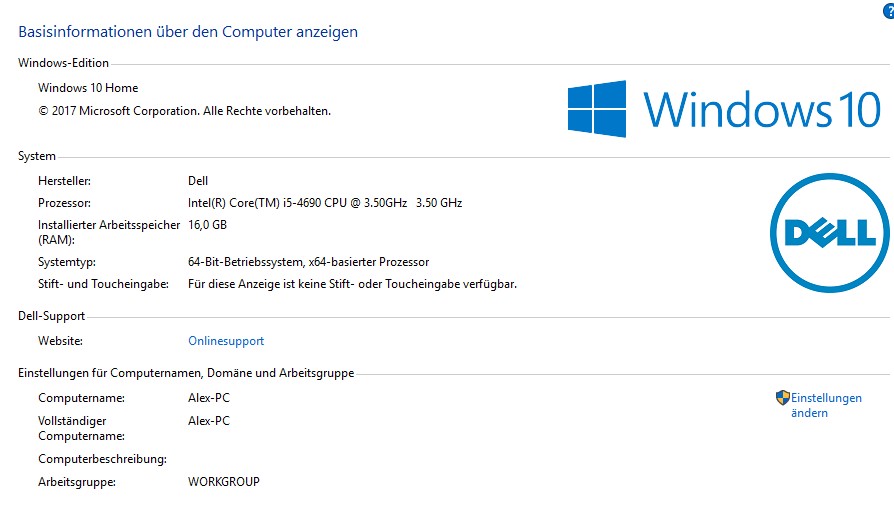Click the Windows 10 Home edition text
The width and height of the screenshot is (894, 506).
[88, 88]
